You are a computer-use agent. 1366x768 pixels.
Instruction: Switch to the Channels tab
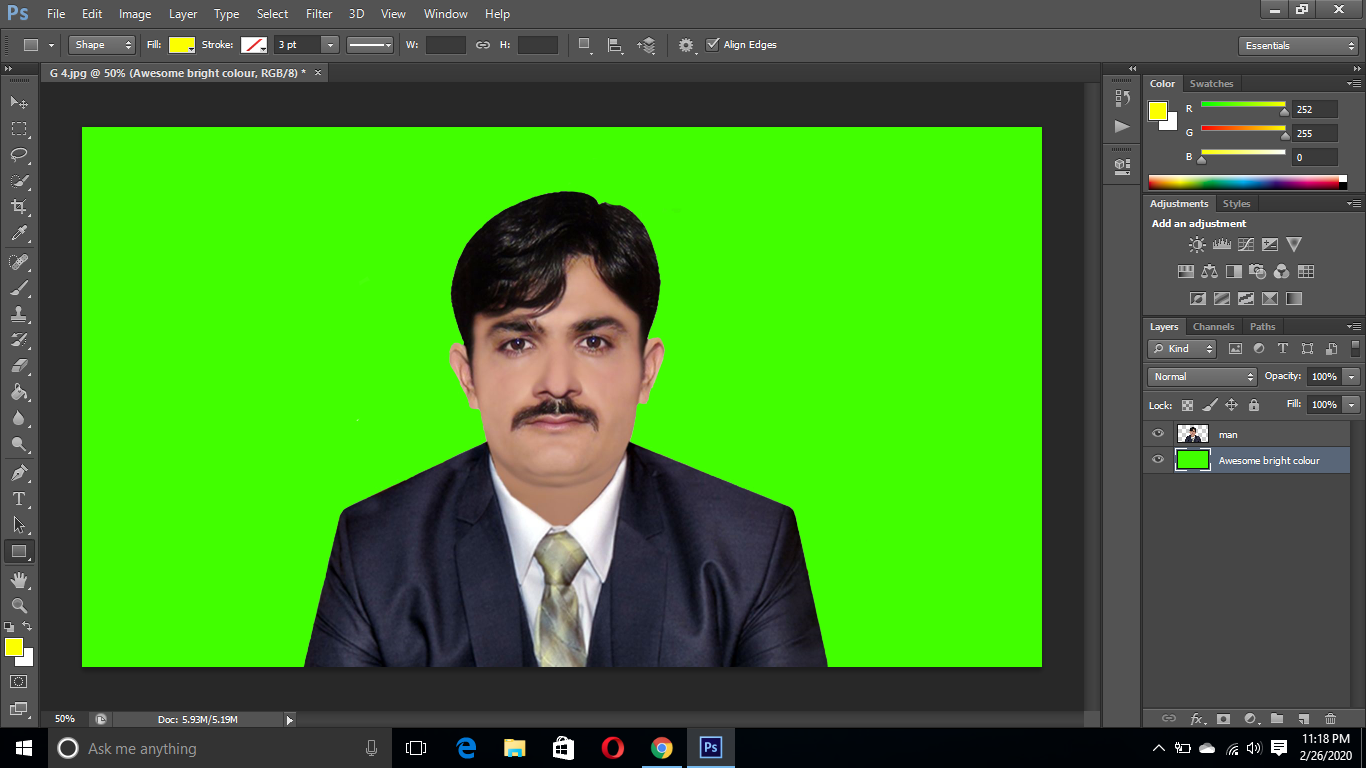point(1213,326)
